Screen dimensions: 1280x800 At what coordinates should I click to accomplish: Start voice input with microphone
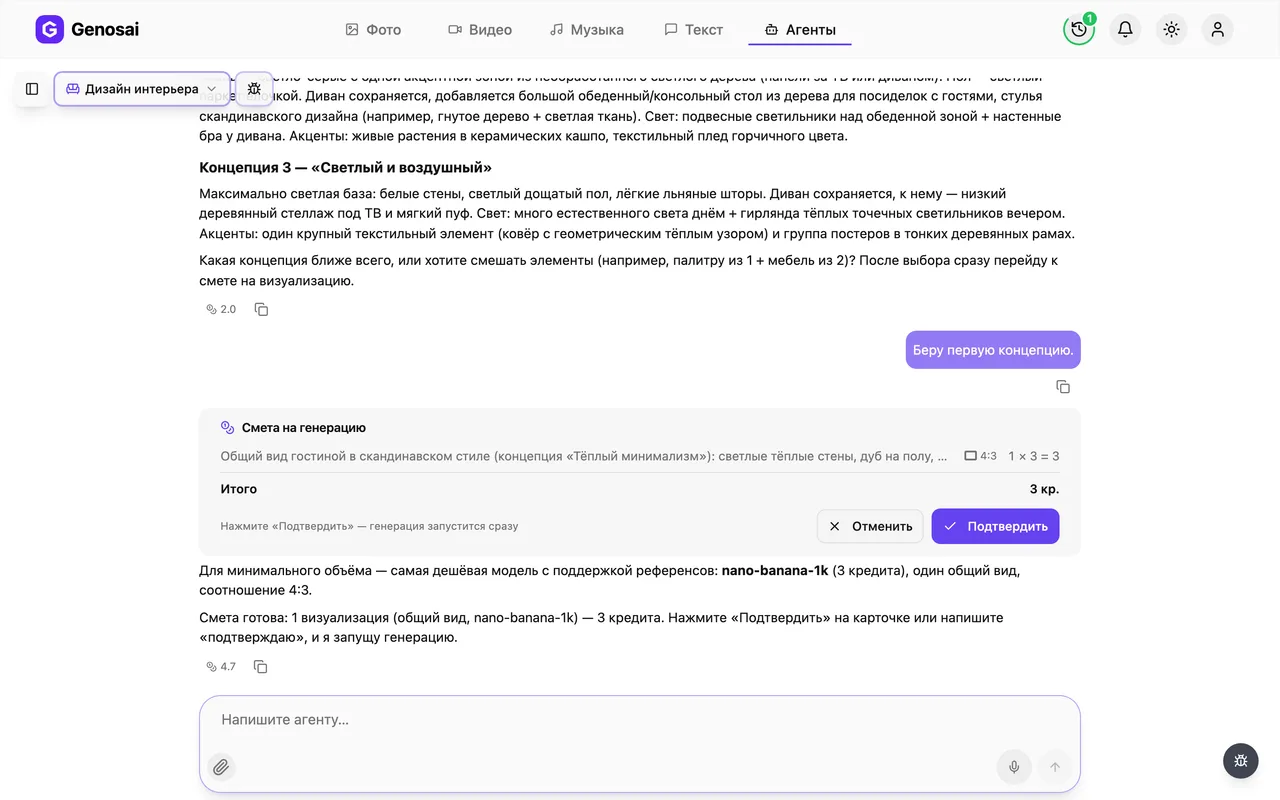(1014, 767)
